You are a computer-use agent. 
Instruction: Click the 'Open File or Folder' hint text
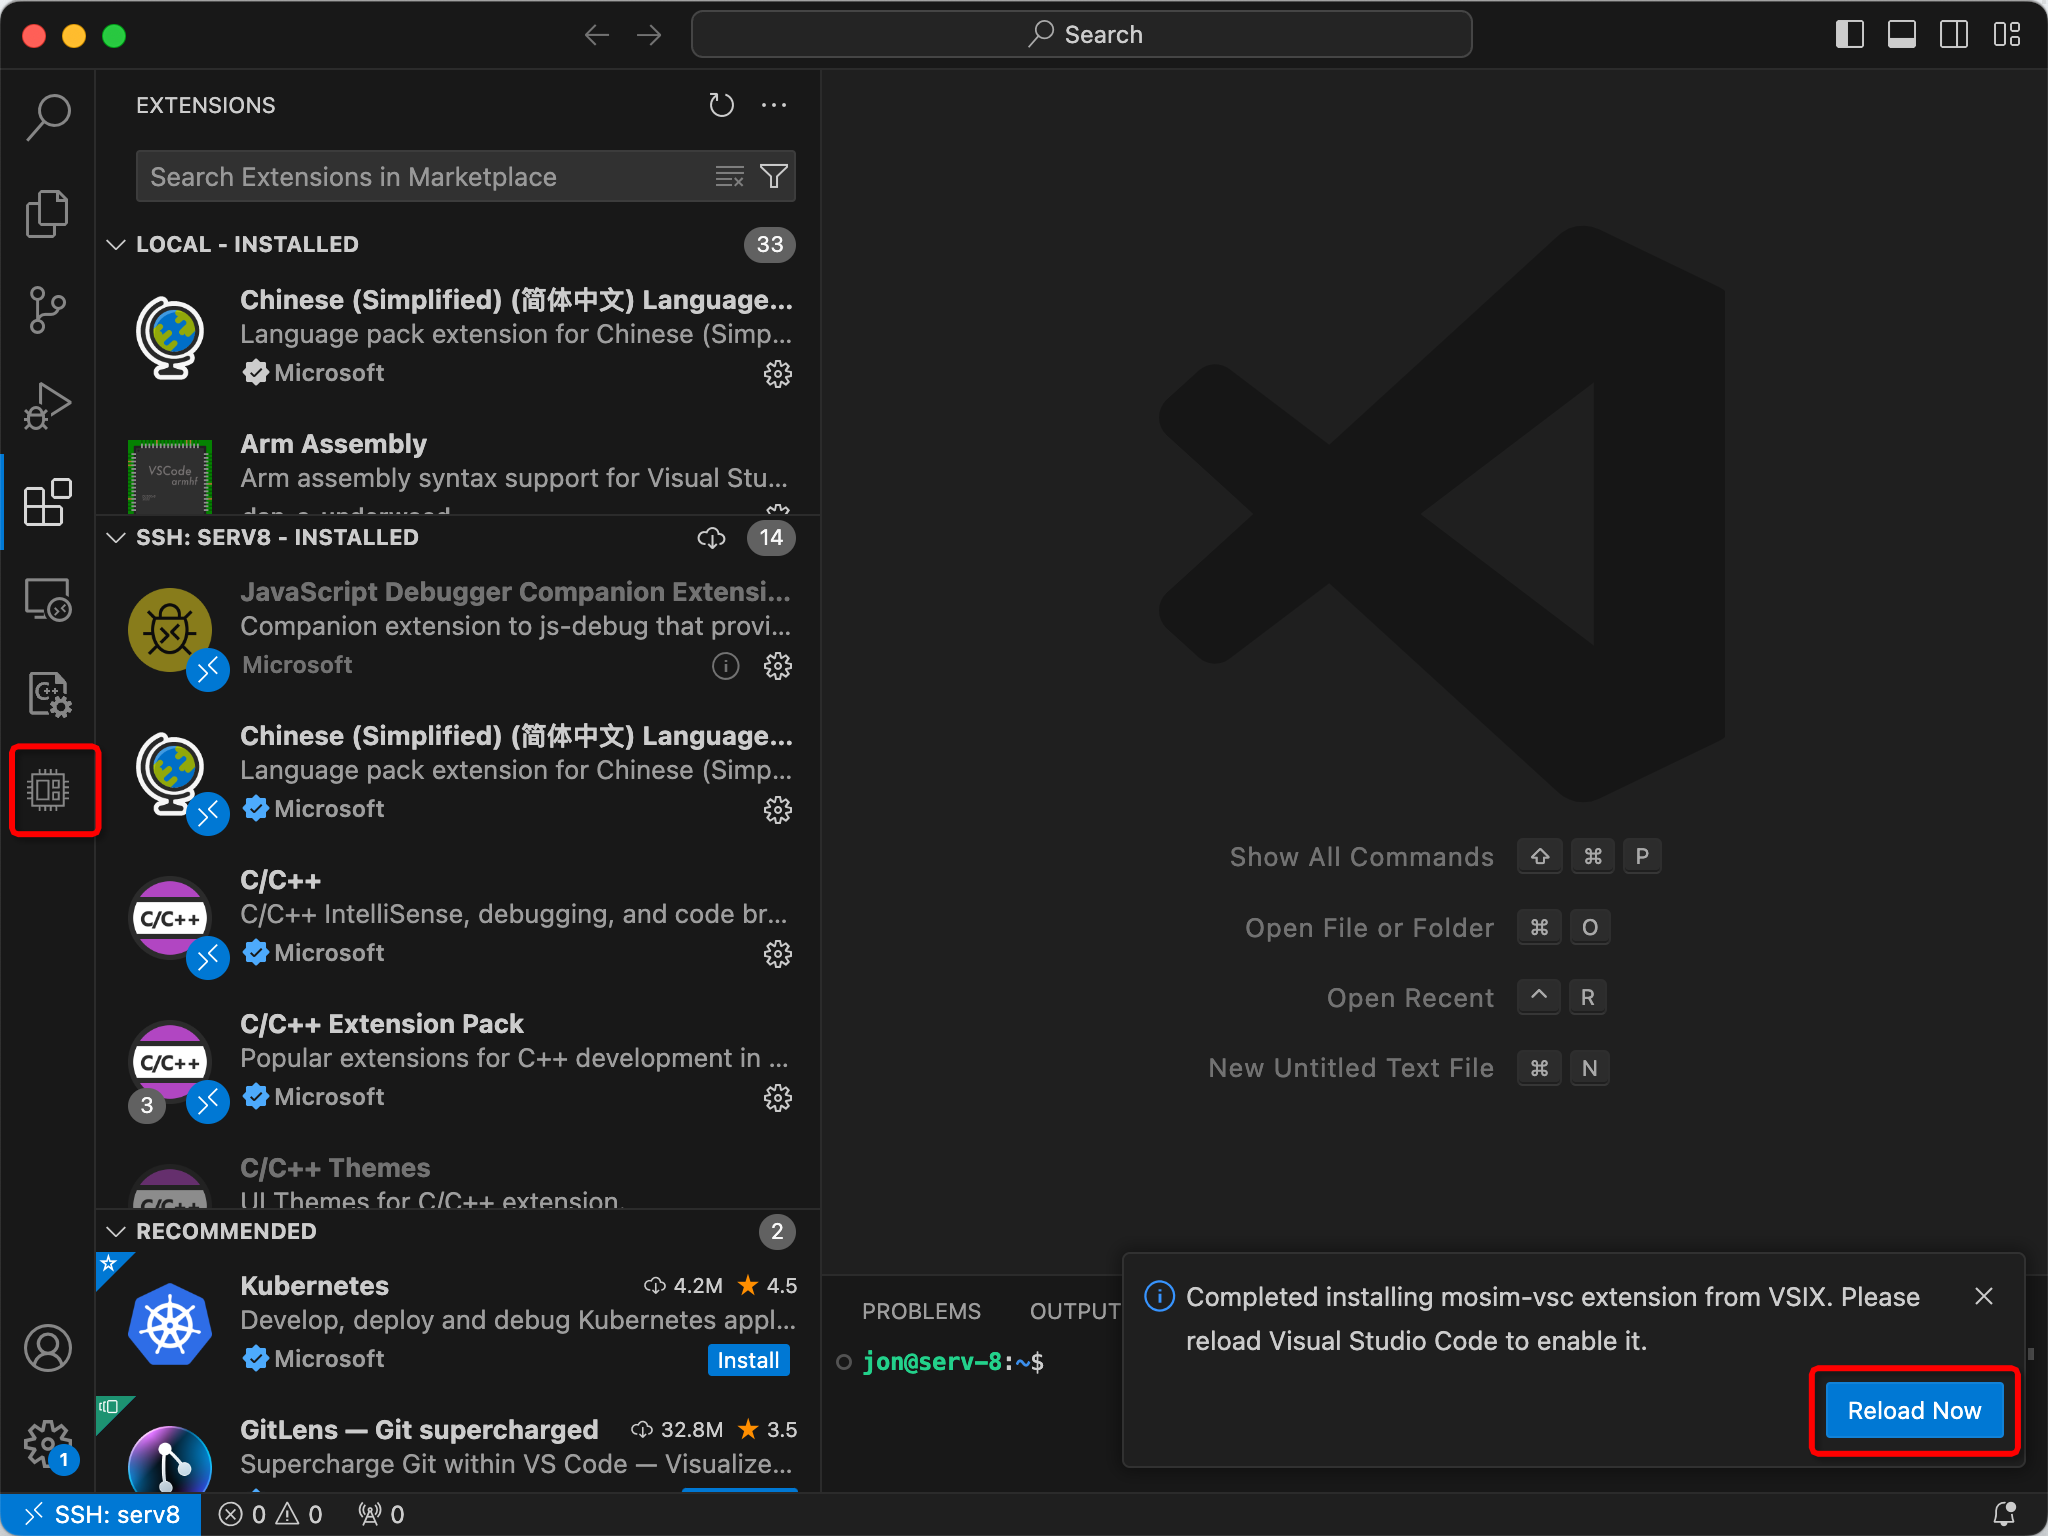[x=1369, y=928]
